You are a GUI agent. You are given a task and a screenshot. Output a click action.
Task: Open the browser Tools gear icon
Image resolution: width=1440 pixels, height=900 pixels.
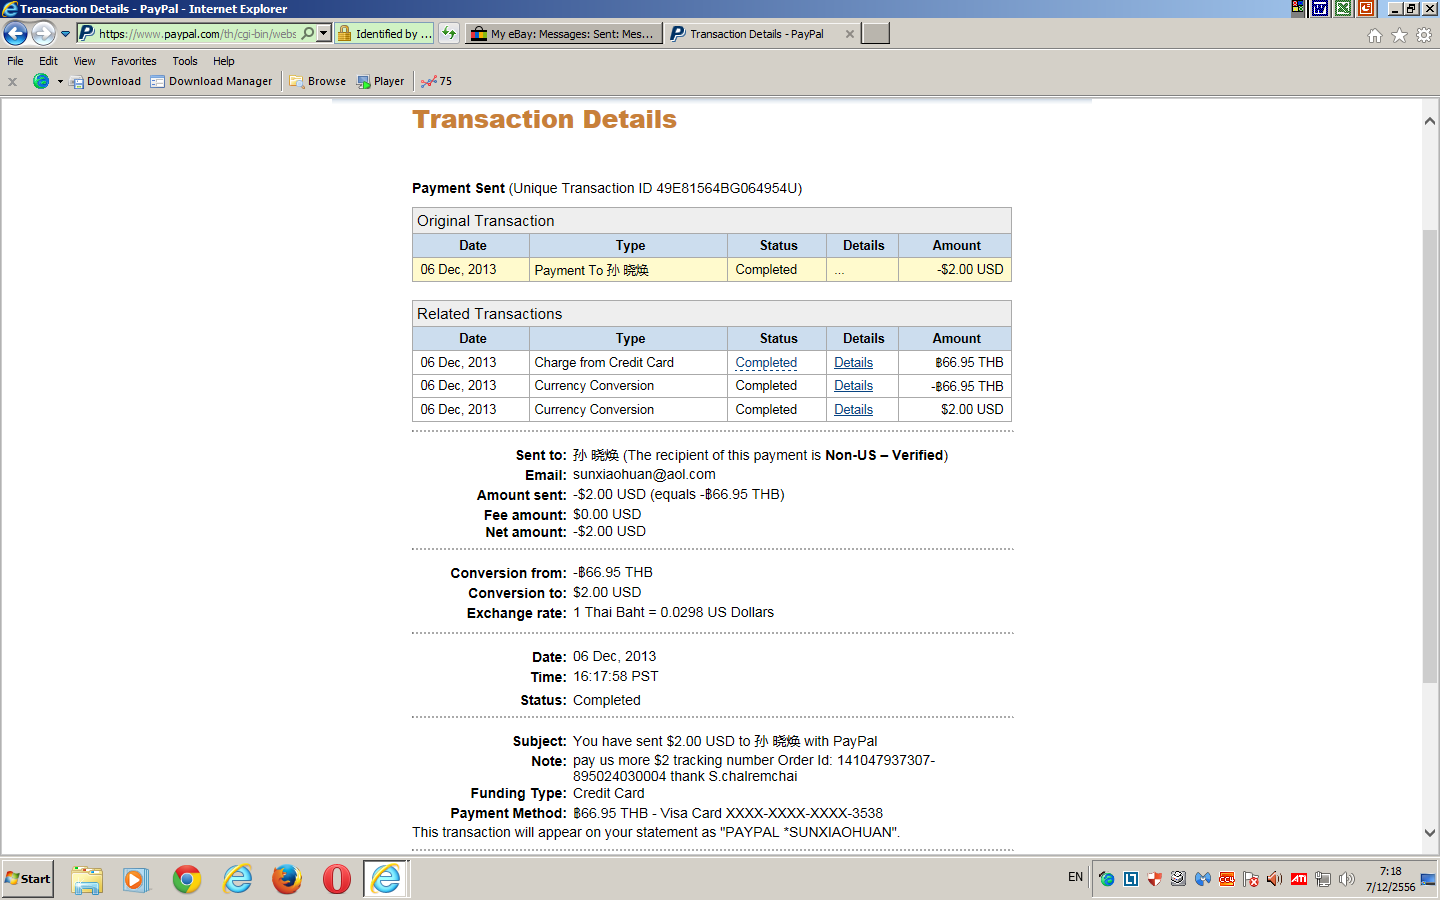(x=1424, y=35)
